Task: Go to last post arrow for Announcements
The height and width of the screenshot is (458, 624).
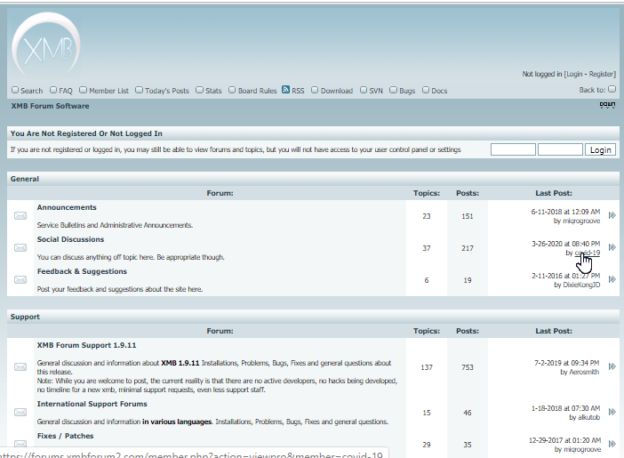Action: coord(612,215)
